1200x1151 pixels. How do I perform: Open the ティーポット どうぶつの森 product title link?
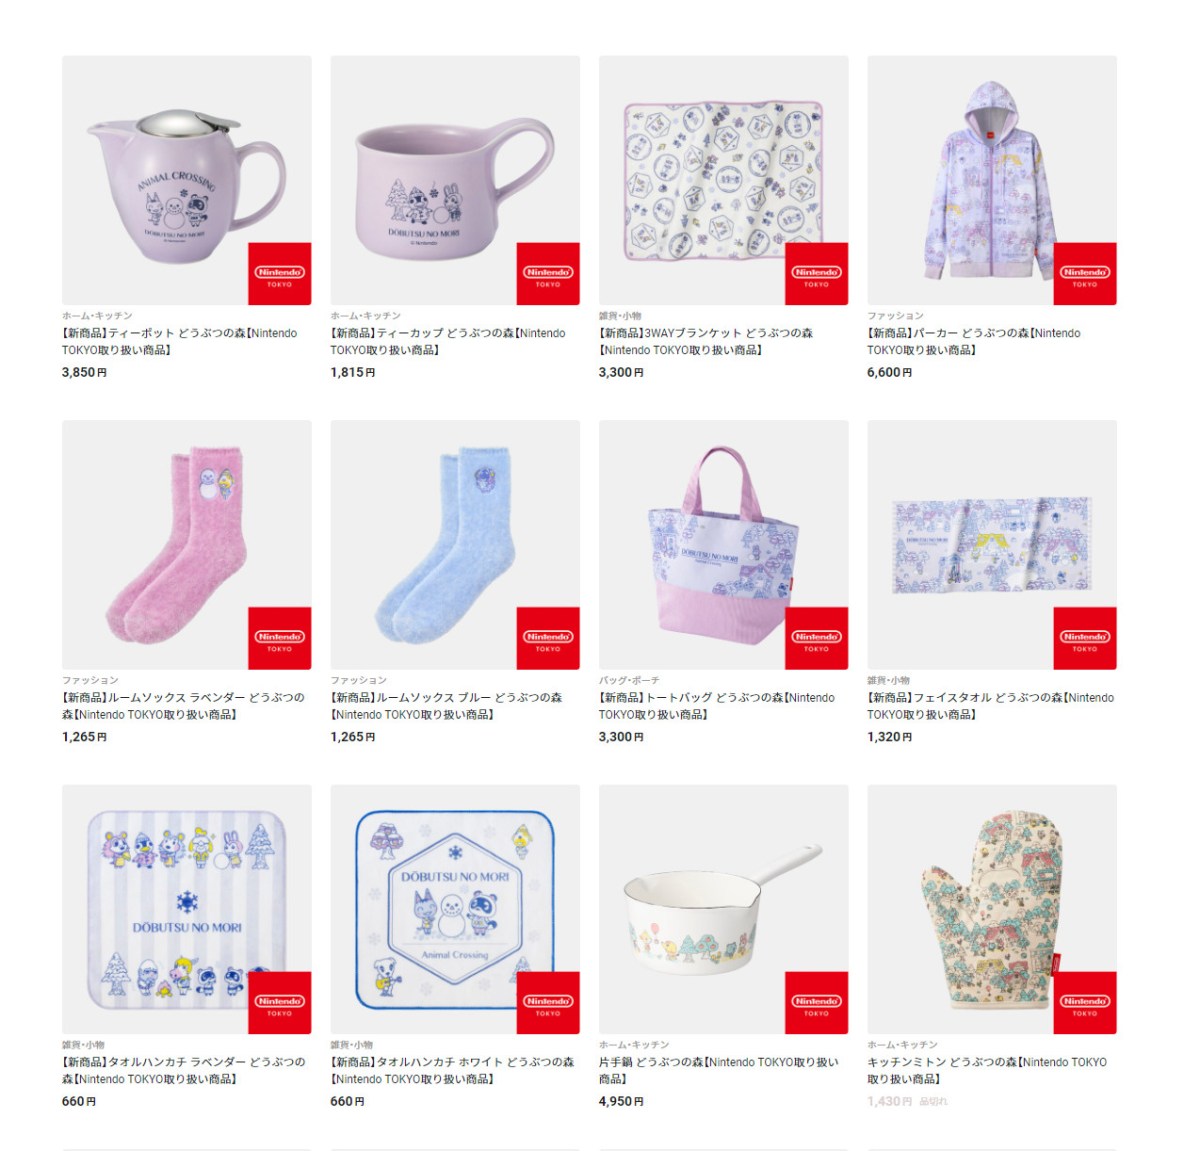tap(180, 342)
